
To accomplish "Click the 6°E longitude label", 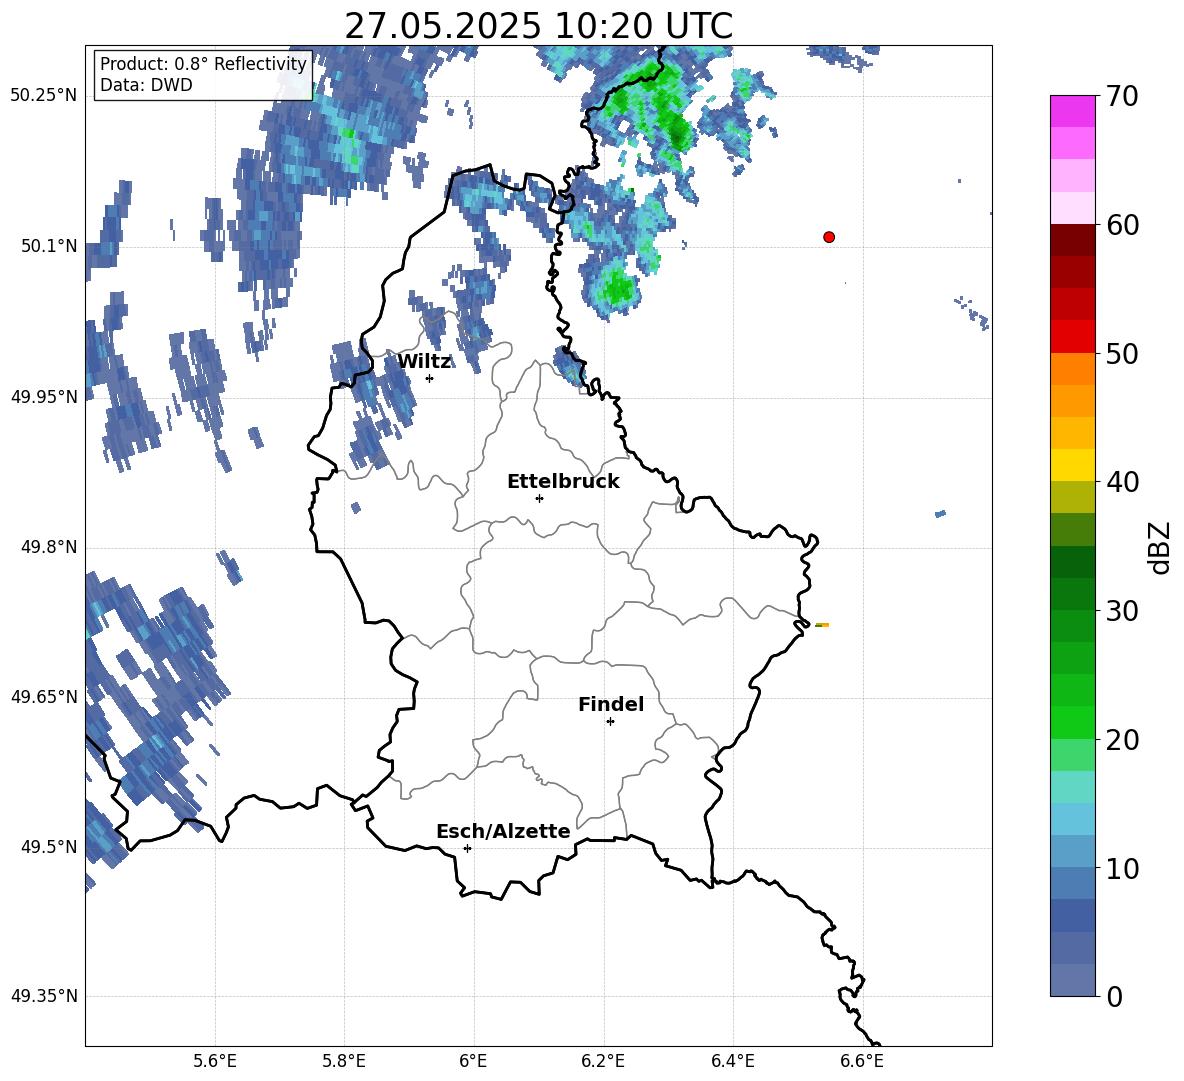I will coord(473,1061).
